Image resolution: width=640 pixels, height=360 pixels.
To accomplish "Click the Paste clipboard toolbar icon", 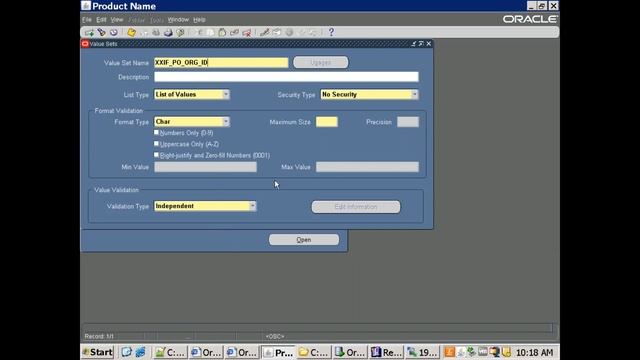I will point(222,32).
